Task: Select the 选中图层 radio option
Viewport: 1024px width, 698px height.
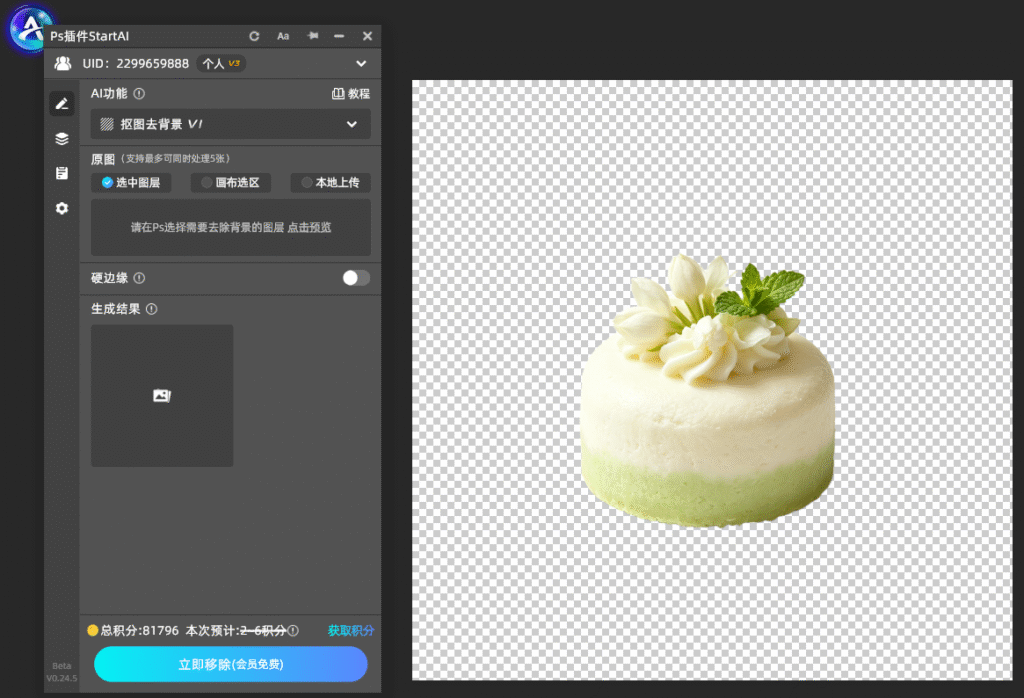Action: [x=131, y=183]
